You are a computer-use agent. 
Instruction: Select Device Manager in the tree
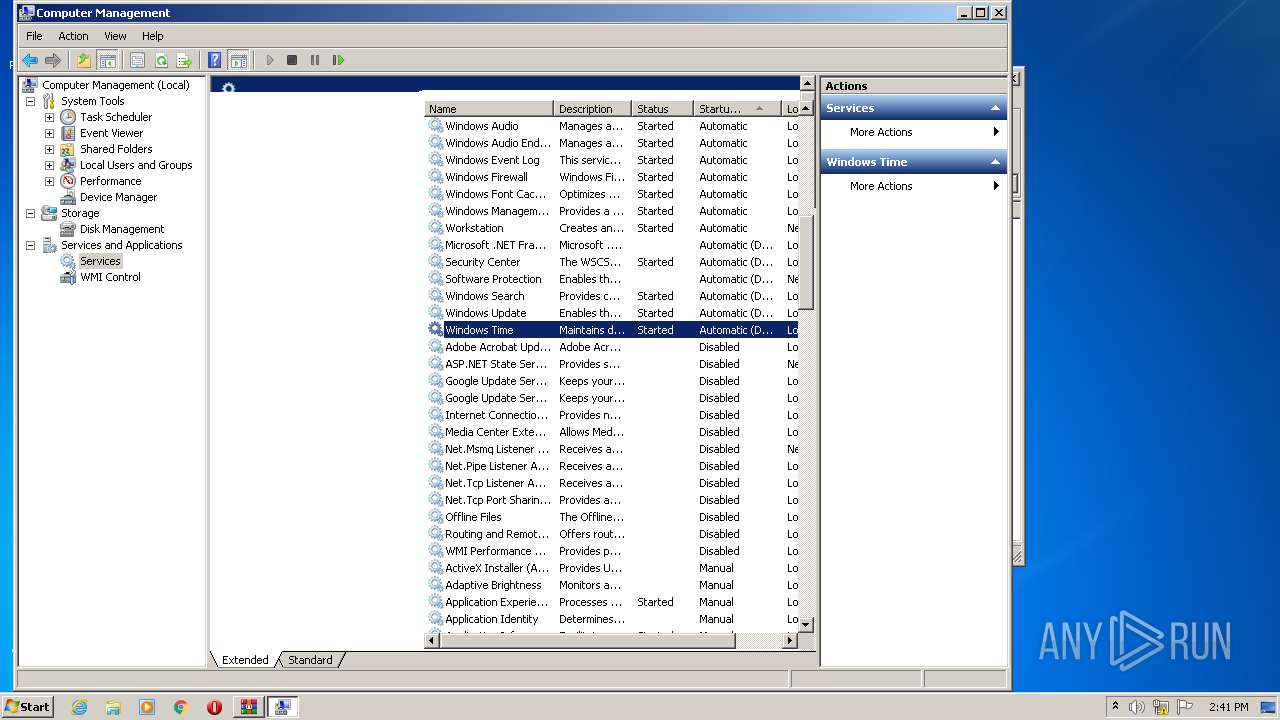[118, 197]
